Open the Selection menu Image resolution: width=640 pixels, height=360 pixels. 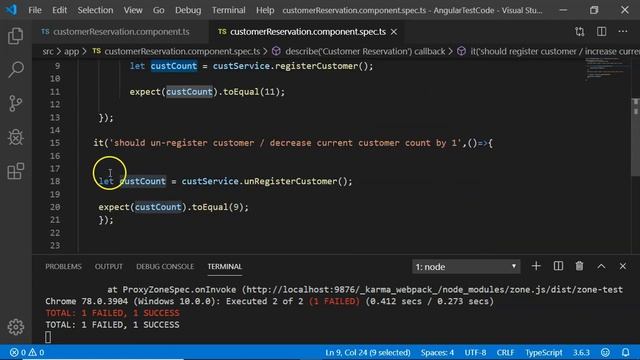point(95,10)
